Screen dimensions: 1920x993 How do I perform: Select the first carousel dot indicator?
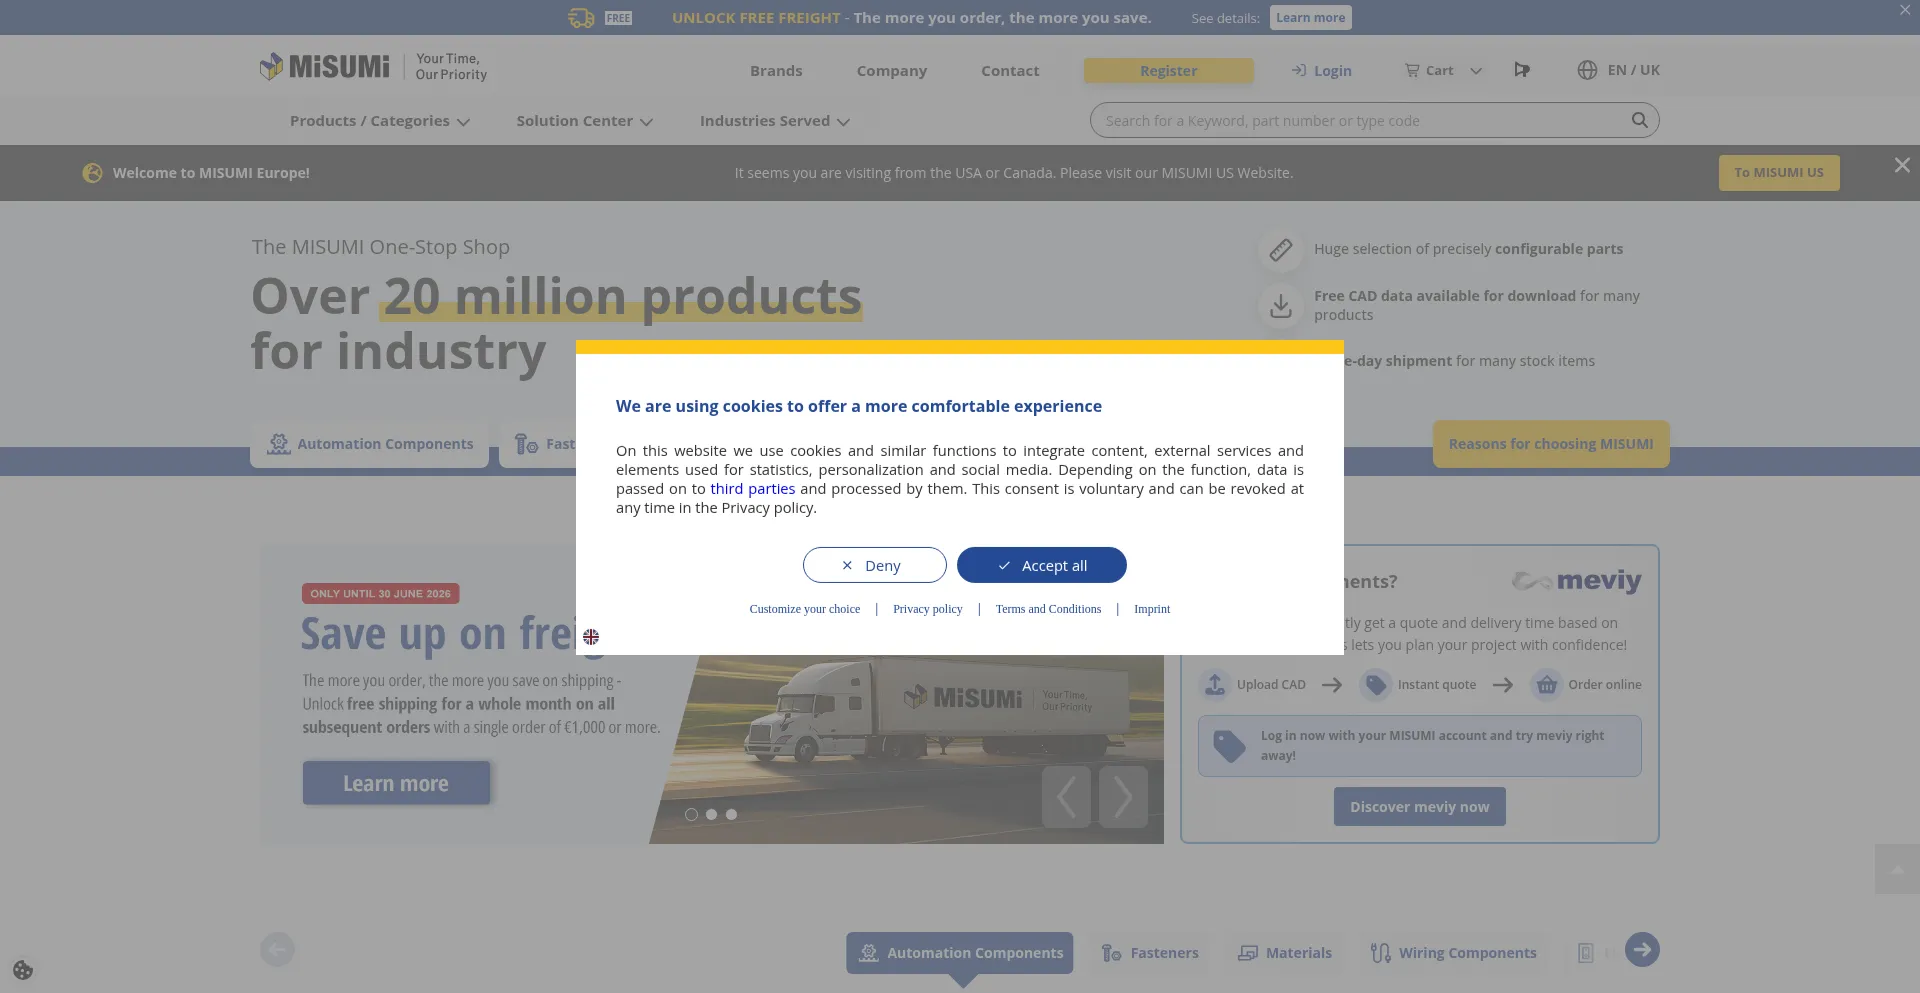(x=691, y=815)
